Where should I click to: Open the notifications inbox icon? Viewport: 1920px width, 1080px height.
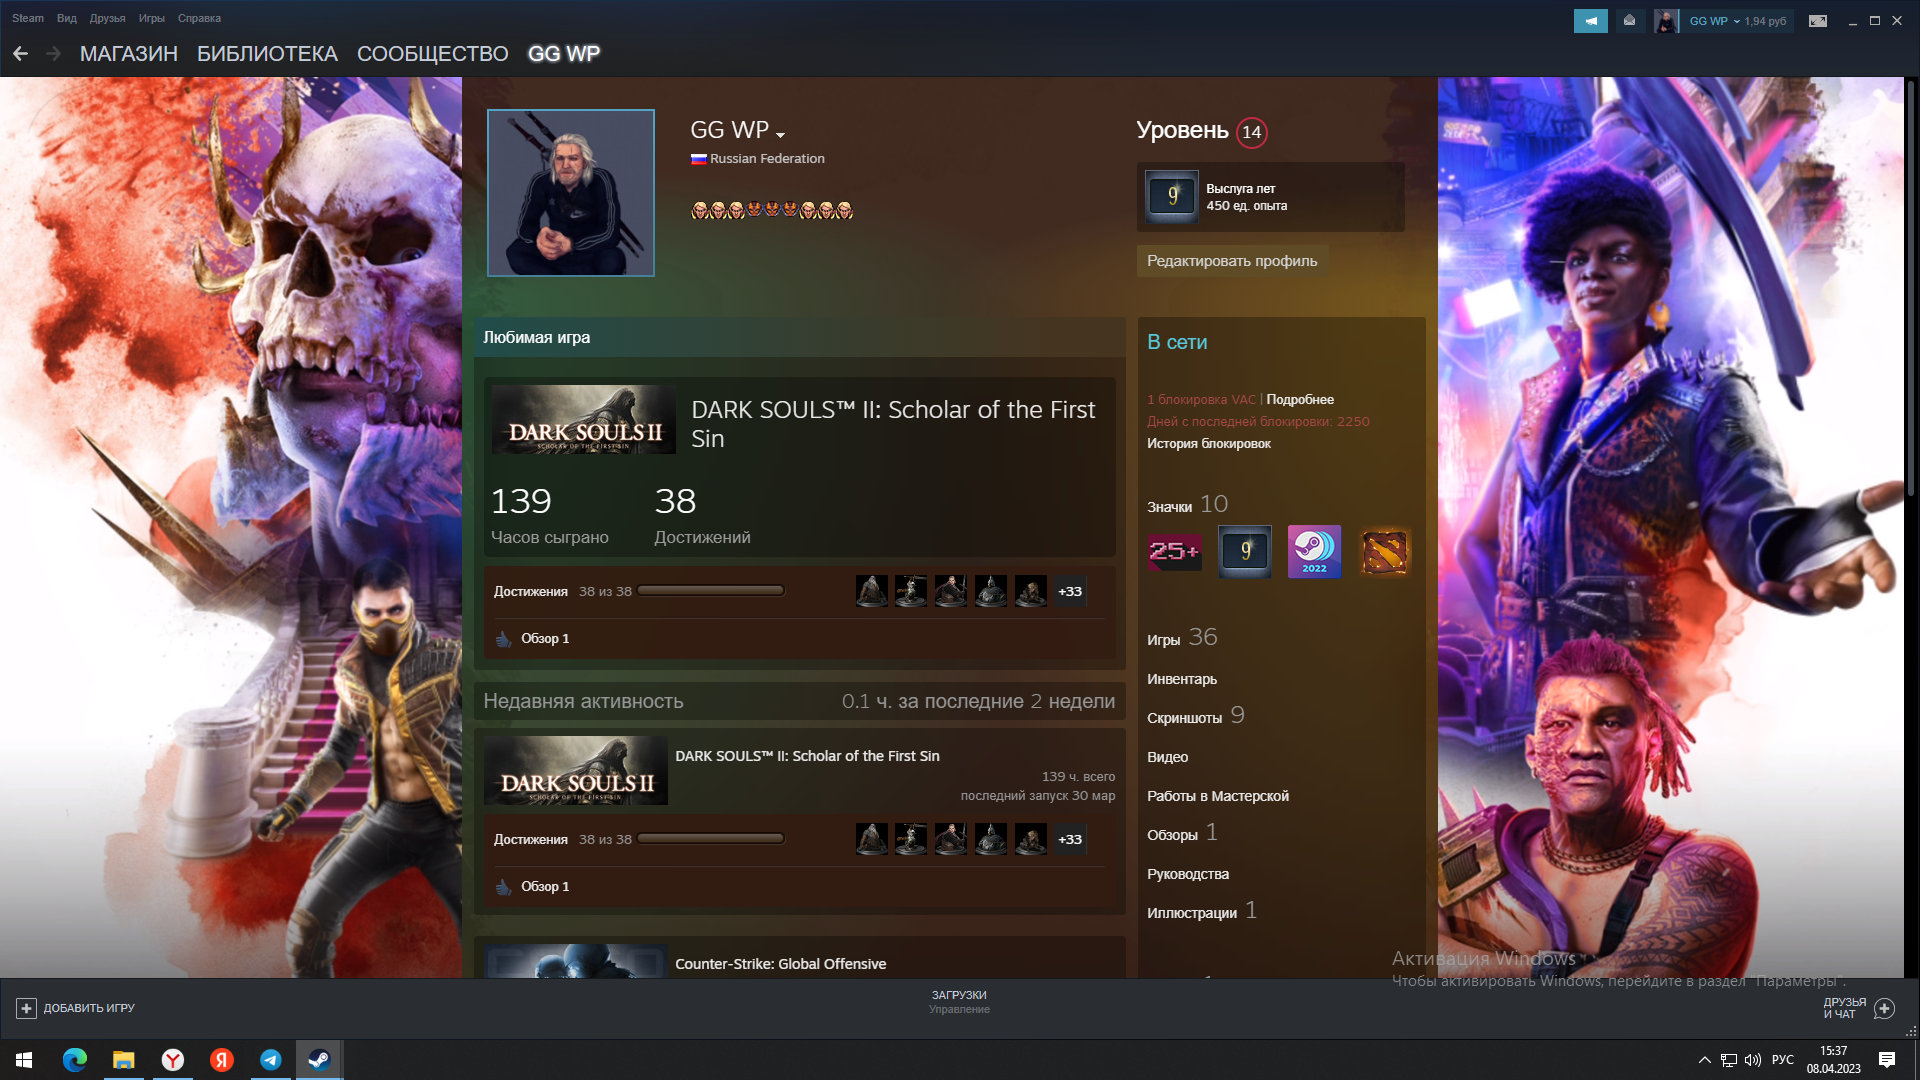pyautogui.click(x=1629, y=21)
